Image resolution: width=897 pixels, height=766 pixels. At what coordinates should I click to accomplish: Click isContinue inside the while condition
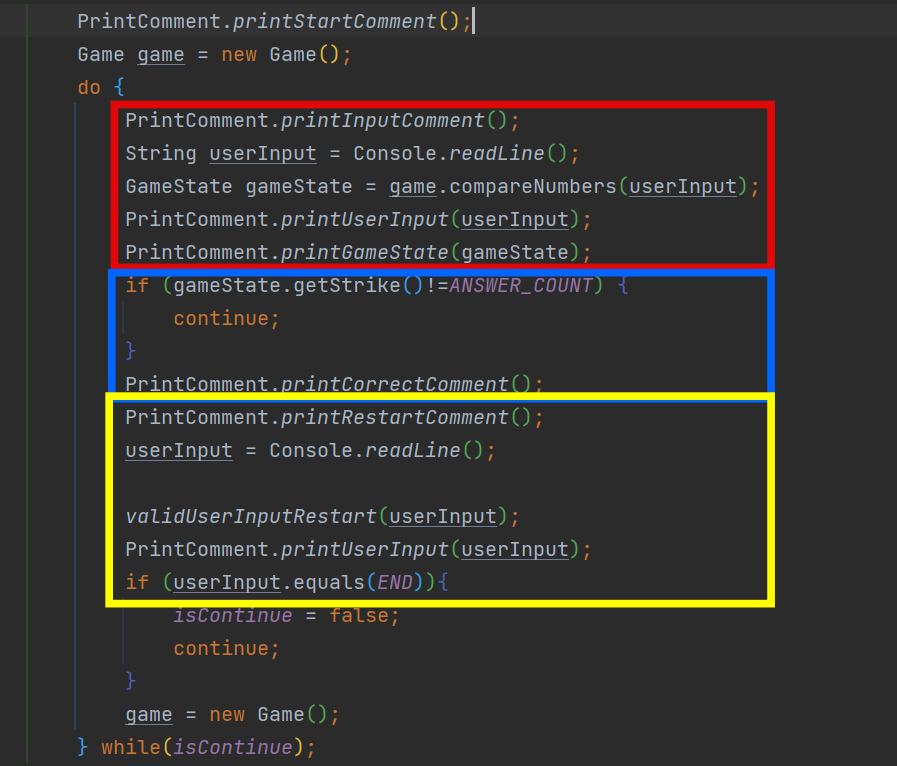tap(233, 747)
